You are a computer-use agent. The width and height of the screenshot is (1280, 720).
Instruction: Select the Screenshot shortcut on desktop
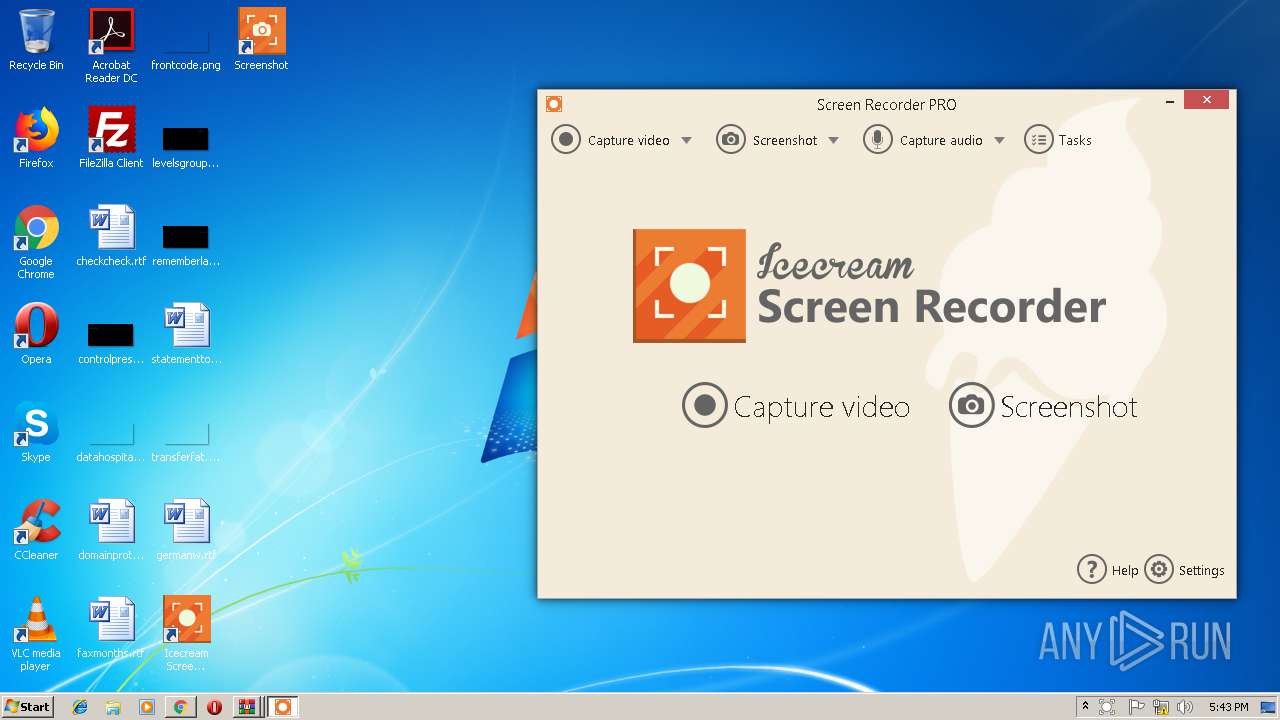(x=261, y=41)
